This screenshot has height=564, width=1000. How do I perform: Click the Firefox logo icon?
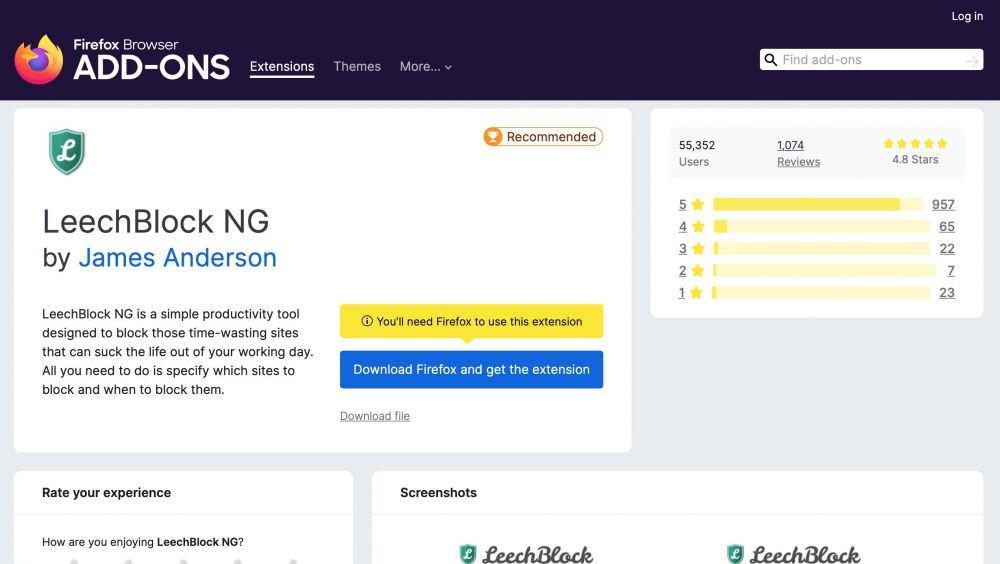point(39,59)
